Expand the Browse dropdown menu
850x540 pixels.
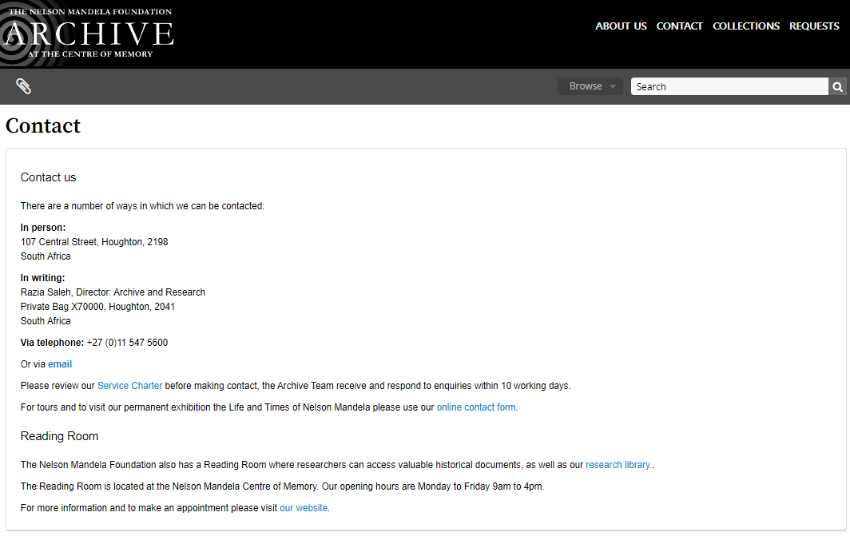point(590,87)
